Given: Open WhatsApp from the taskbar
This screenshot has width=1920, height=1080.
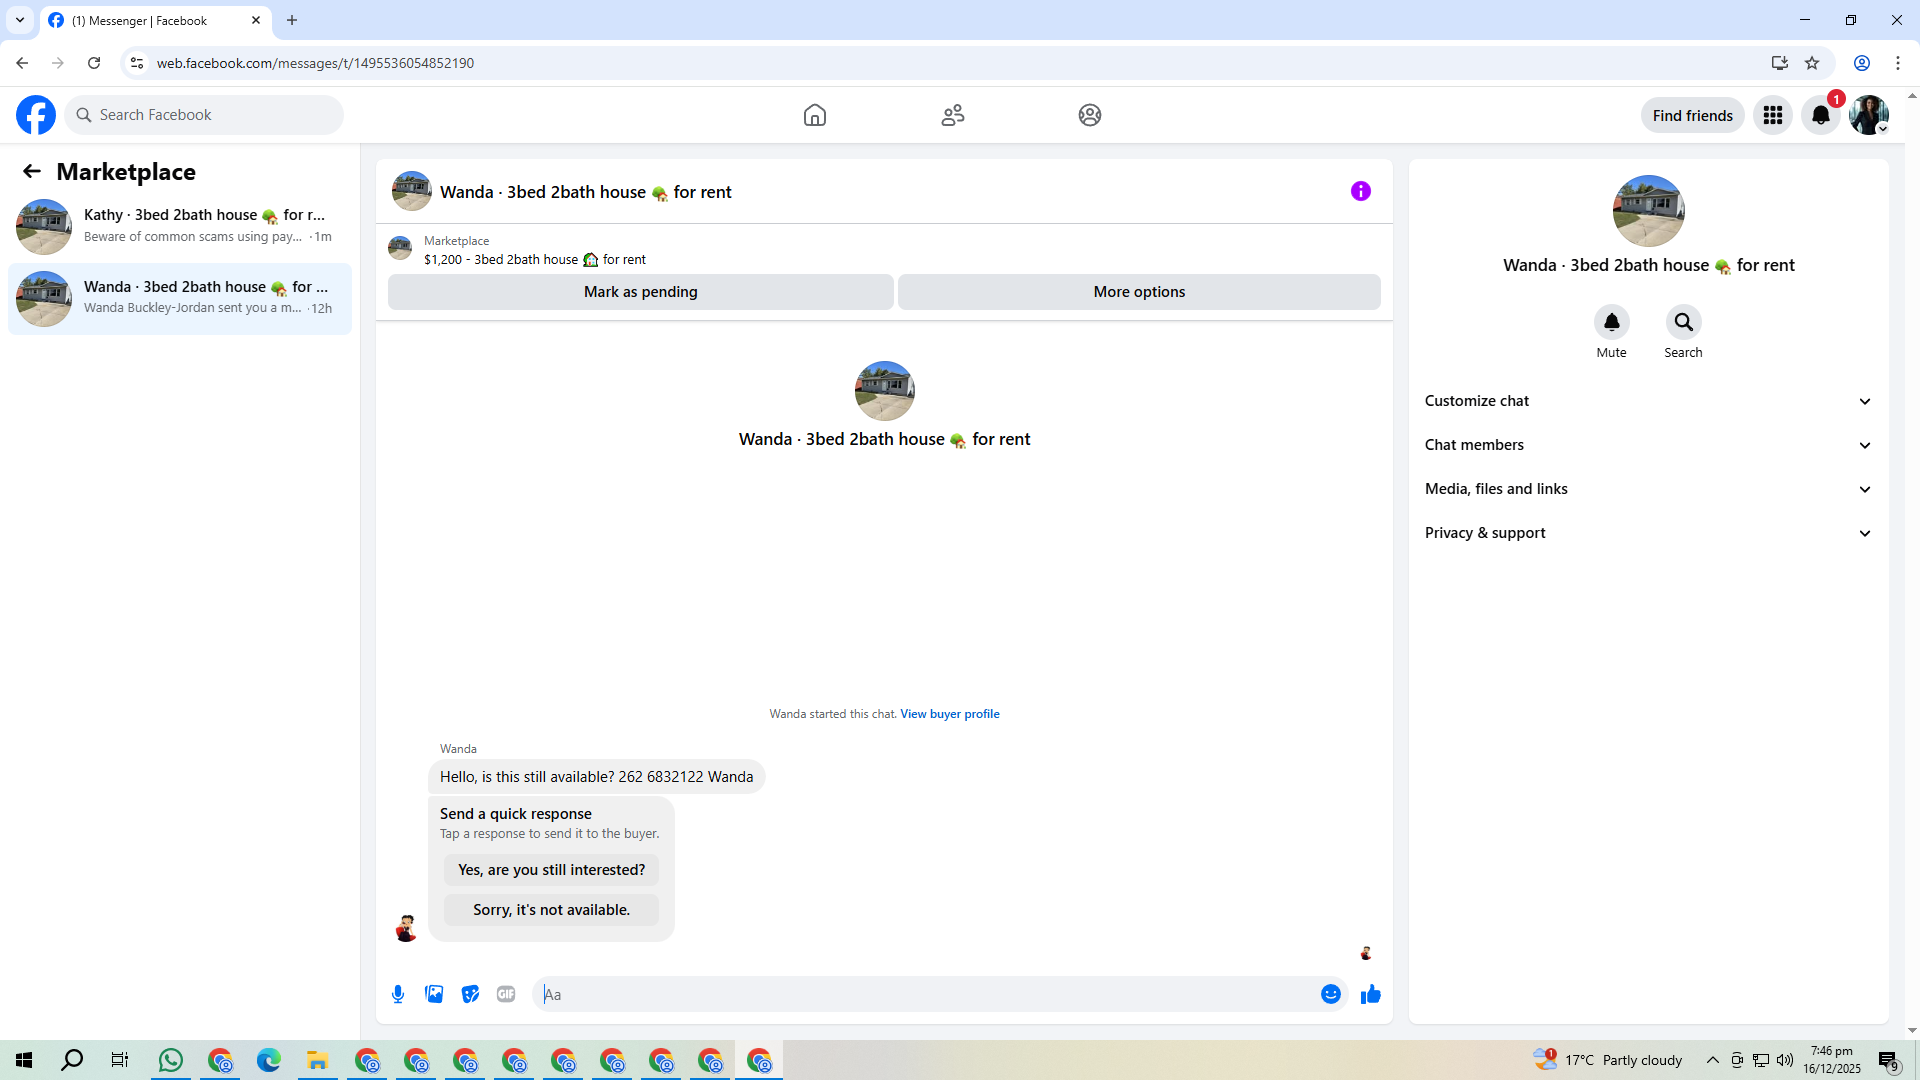Looking at the screenshot, I should click(x=171, y=1060).
